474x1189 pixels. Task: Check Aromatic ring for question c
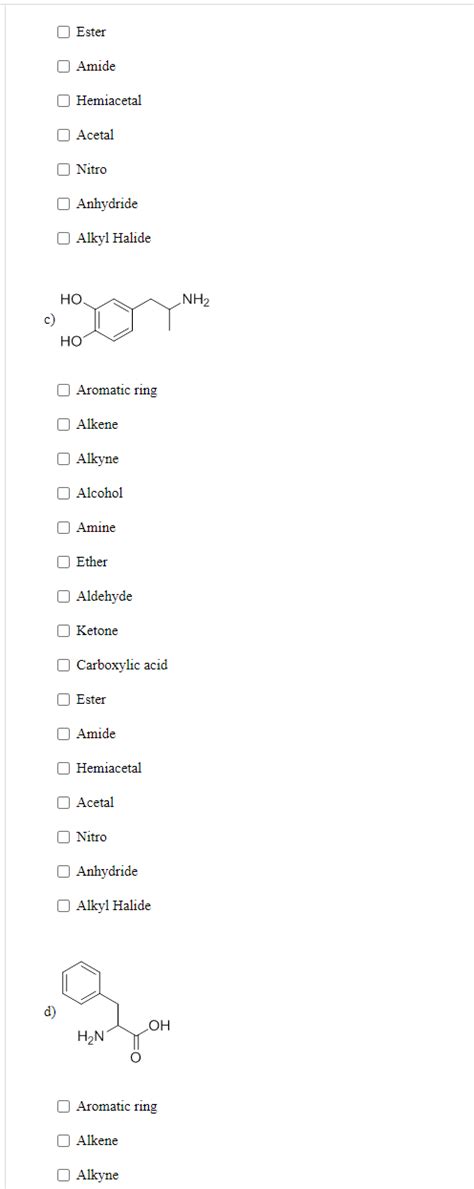[64, 391]
